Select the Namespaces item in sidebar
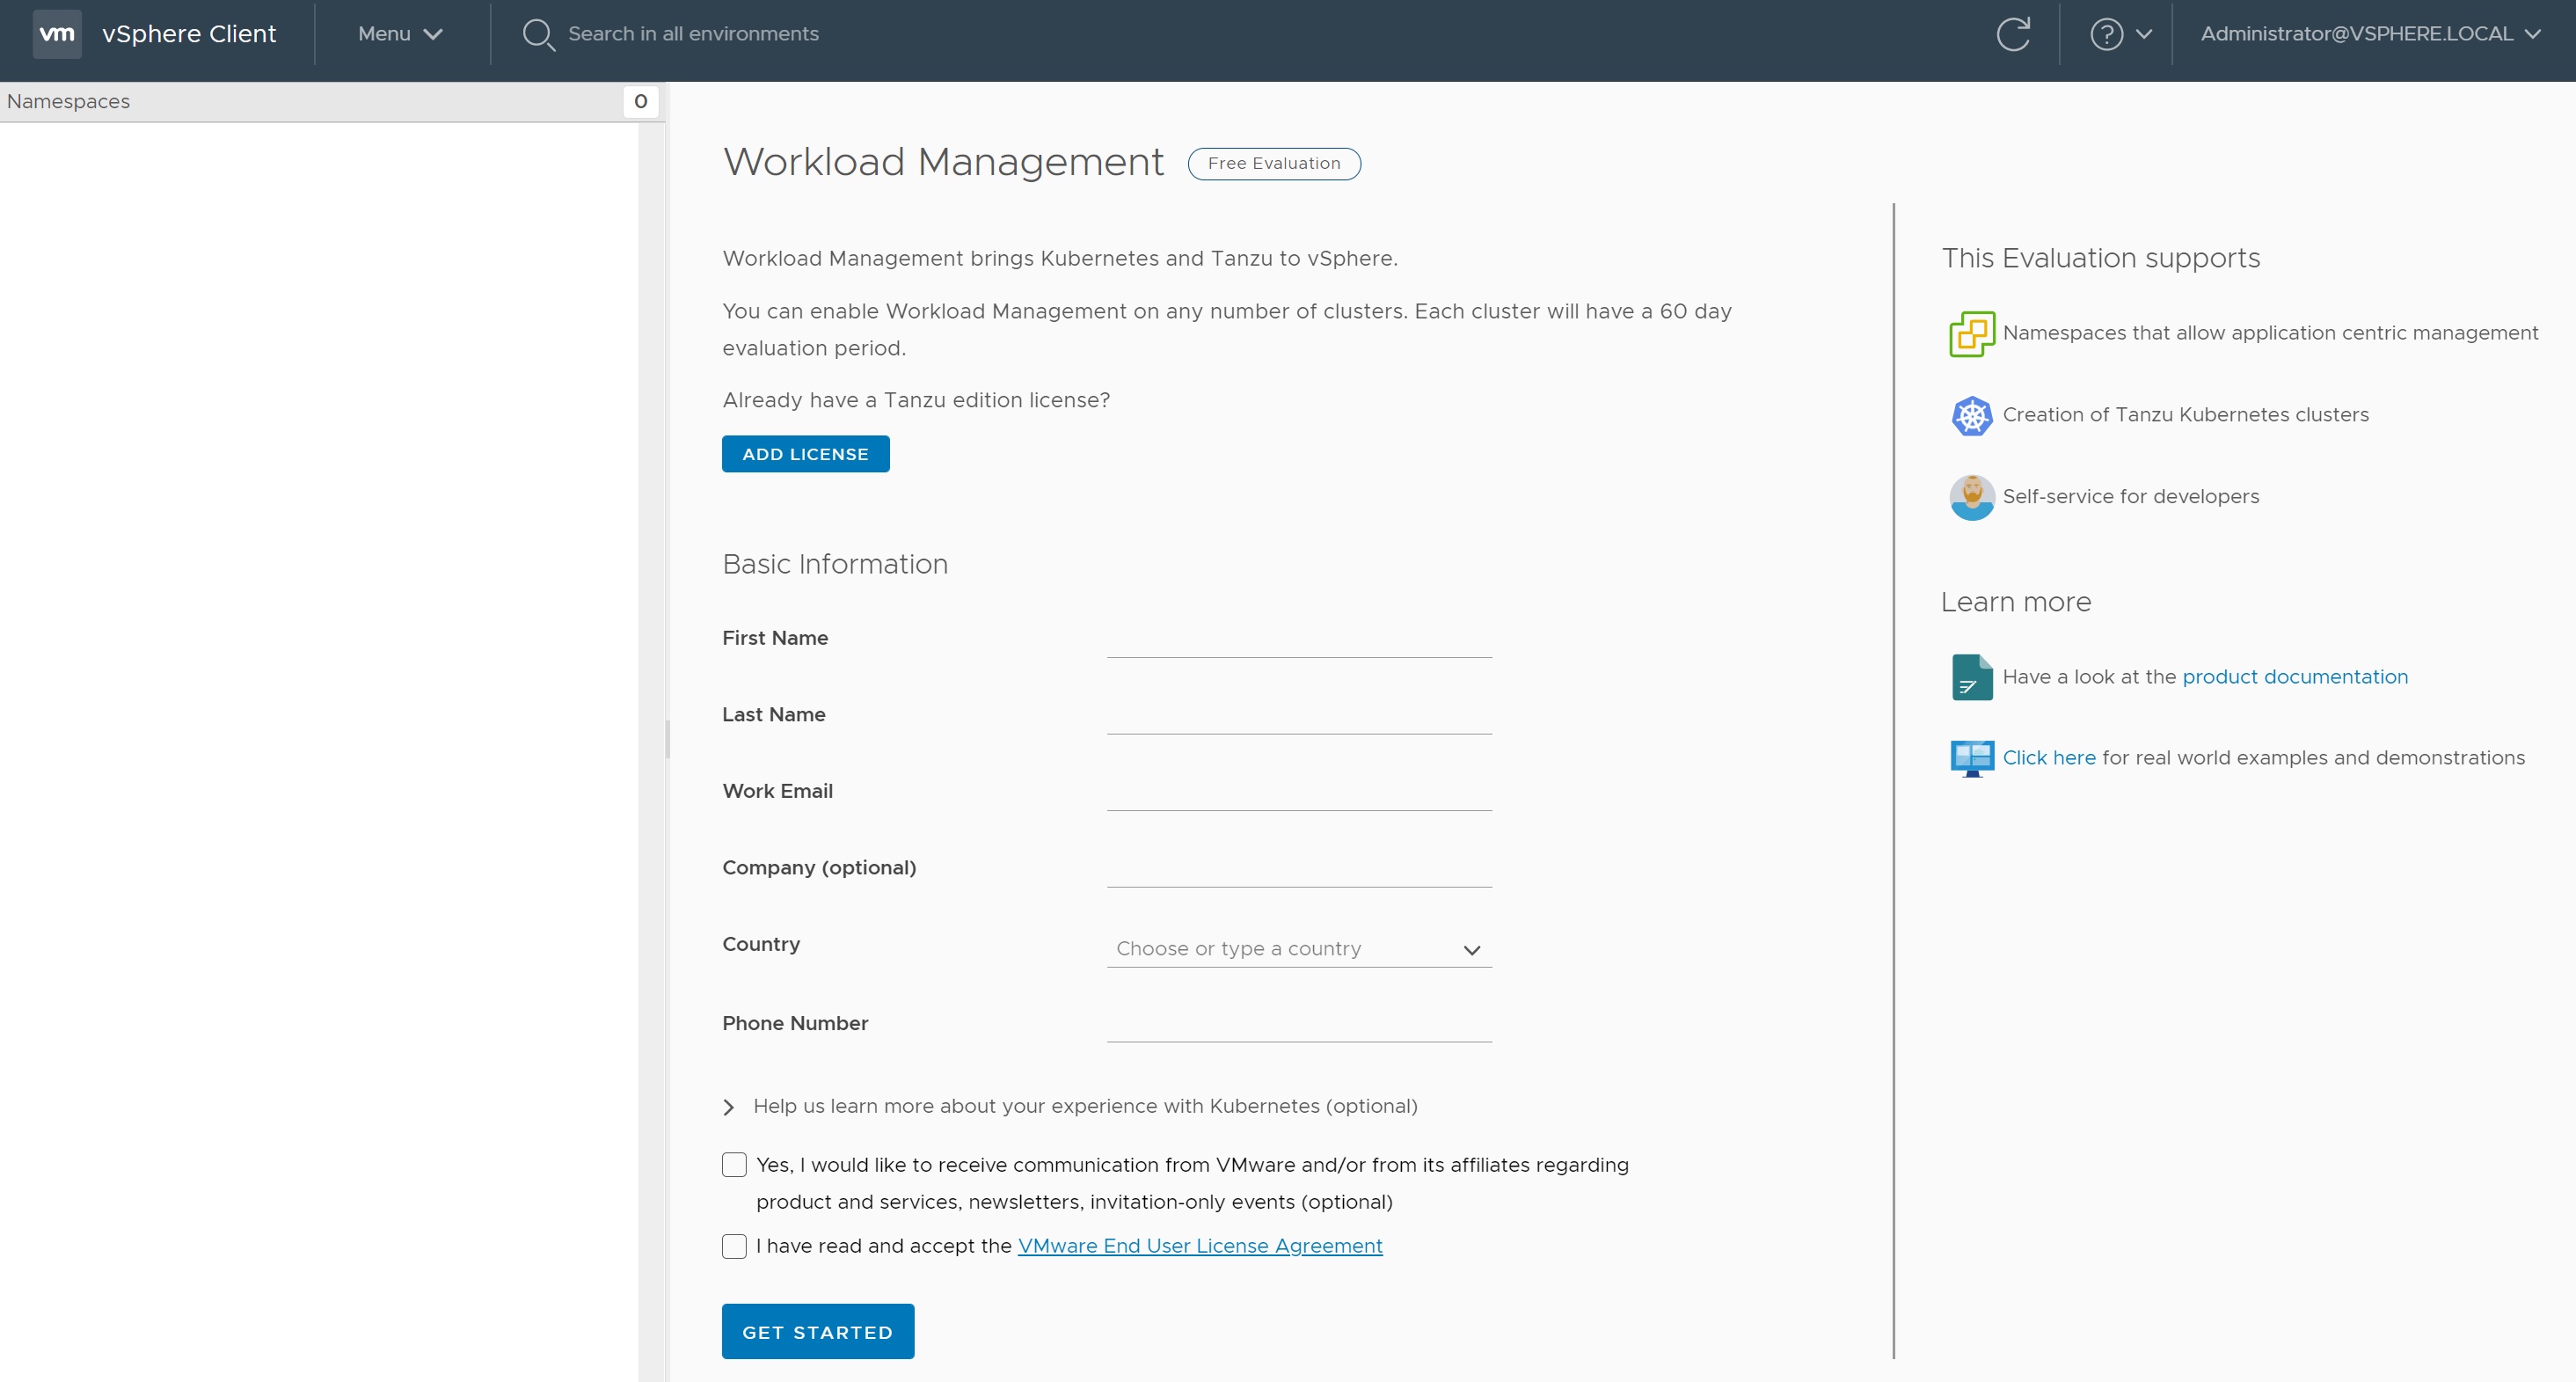 pos(68,101)
